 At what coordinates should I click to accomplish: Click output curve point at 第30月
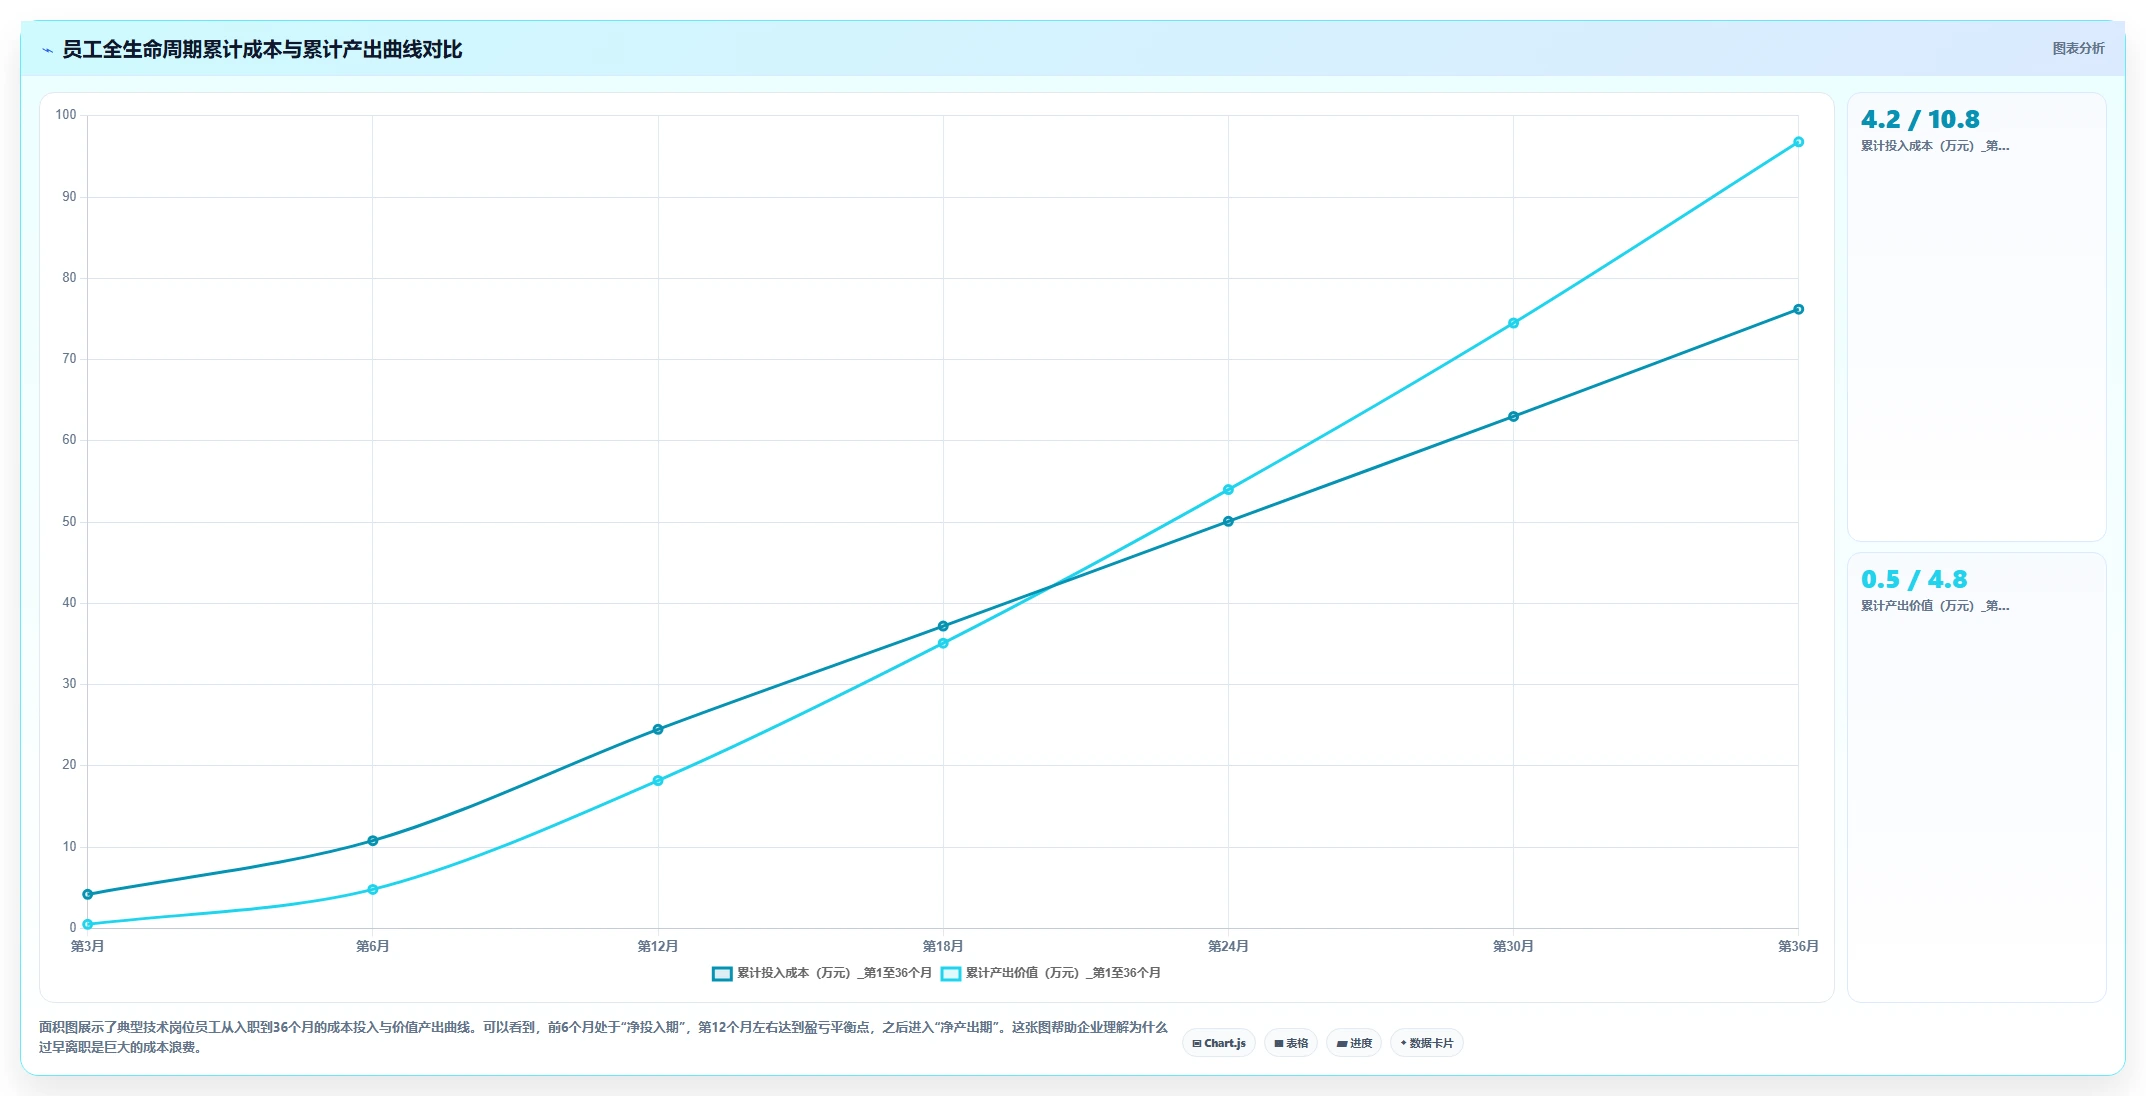pos(1513,323)
